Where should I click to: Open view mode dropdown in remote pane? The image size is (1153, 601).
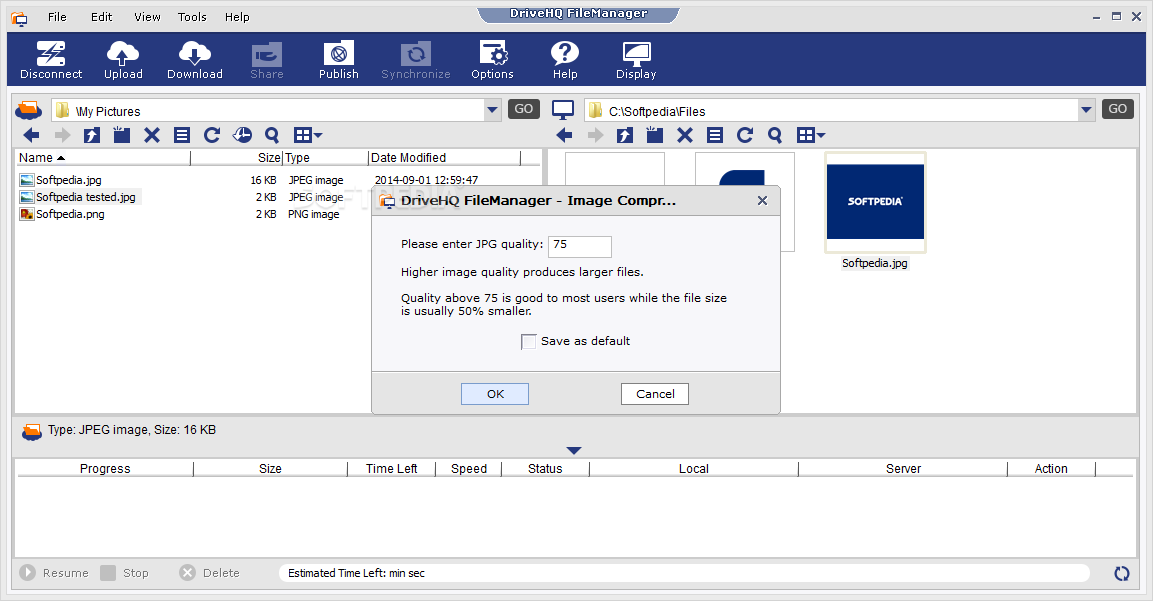[308, 135]
